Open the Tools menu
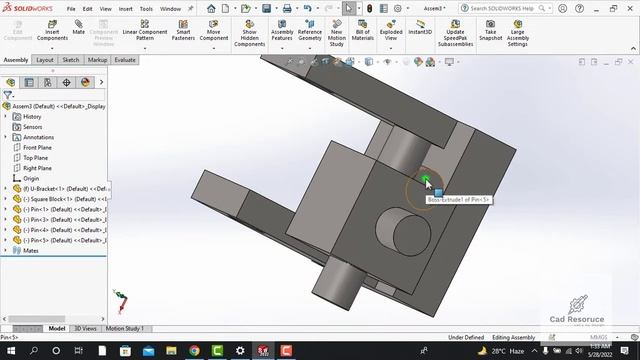Screen dimensions: 640x360 [146, 9]
